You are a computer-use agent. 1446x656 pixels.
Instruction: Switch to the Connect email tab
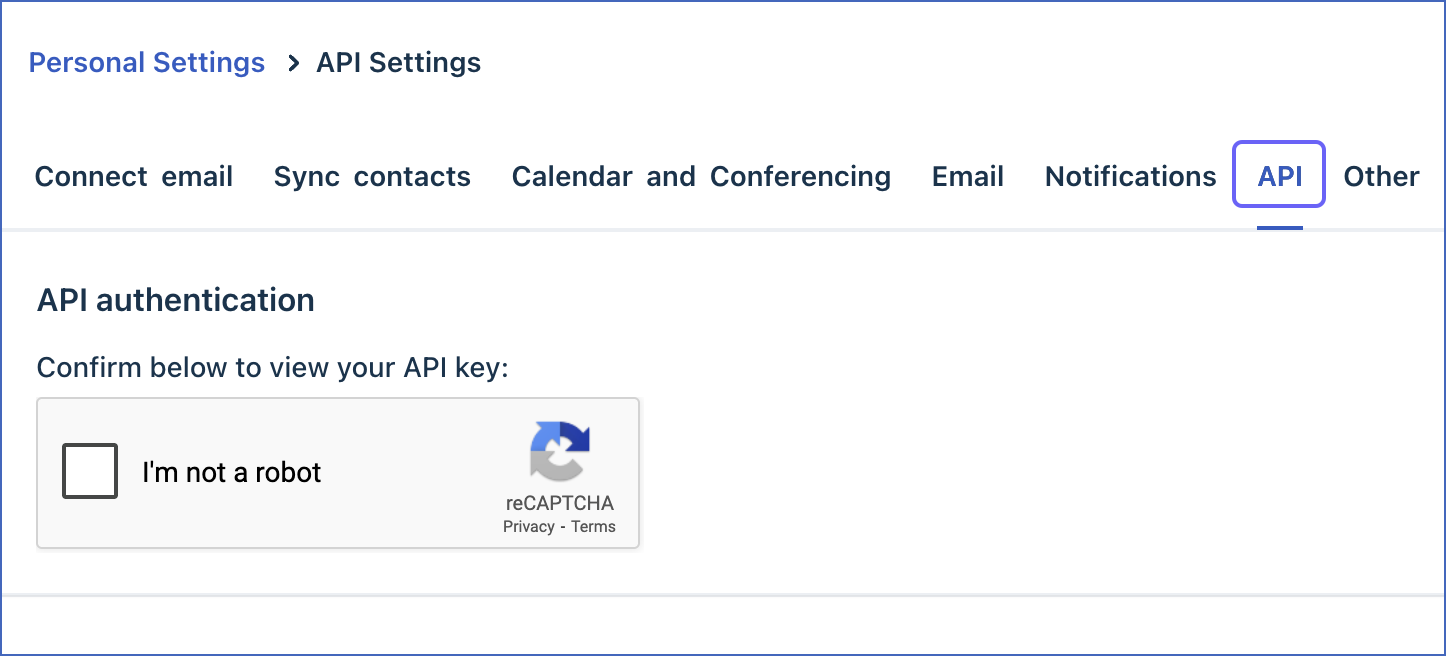133,176
